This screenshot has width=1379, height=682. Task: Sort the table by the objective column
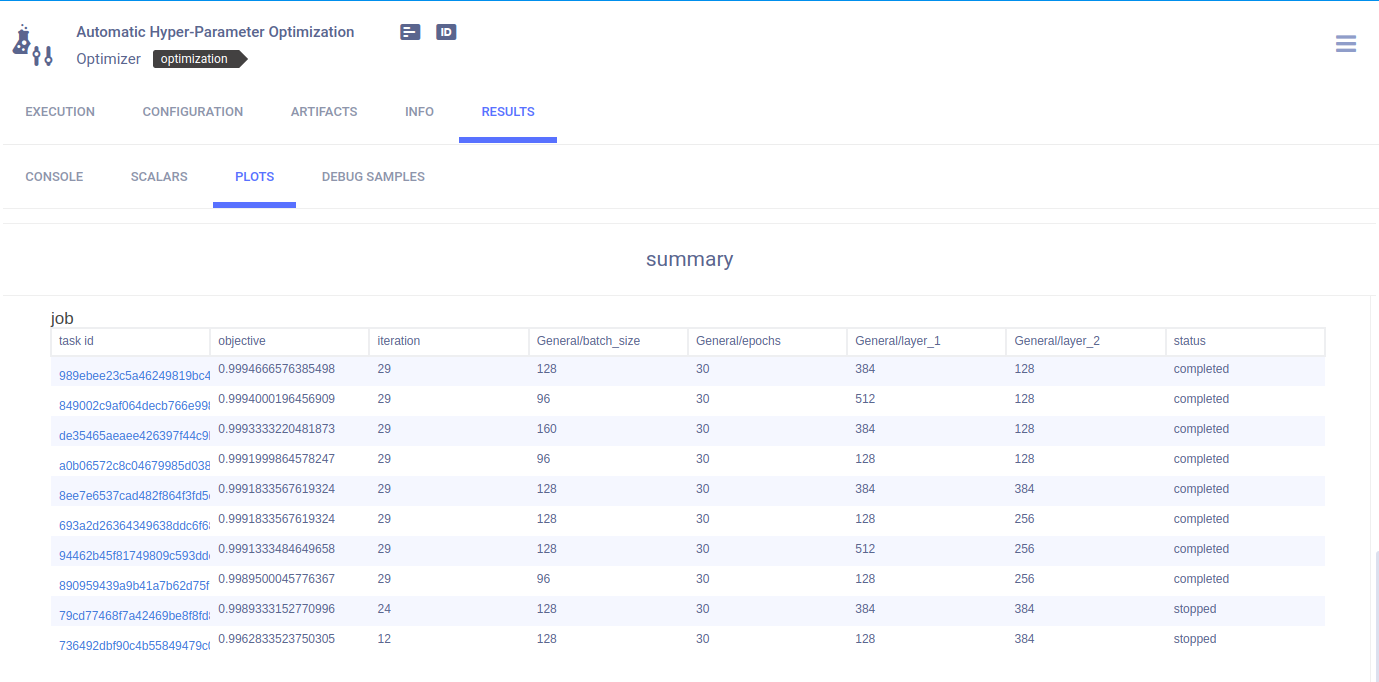[x=243, y=341]
